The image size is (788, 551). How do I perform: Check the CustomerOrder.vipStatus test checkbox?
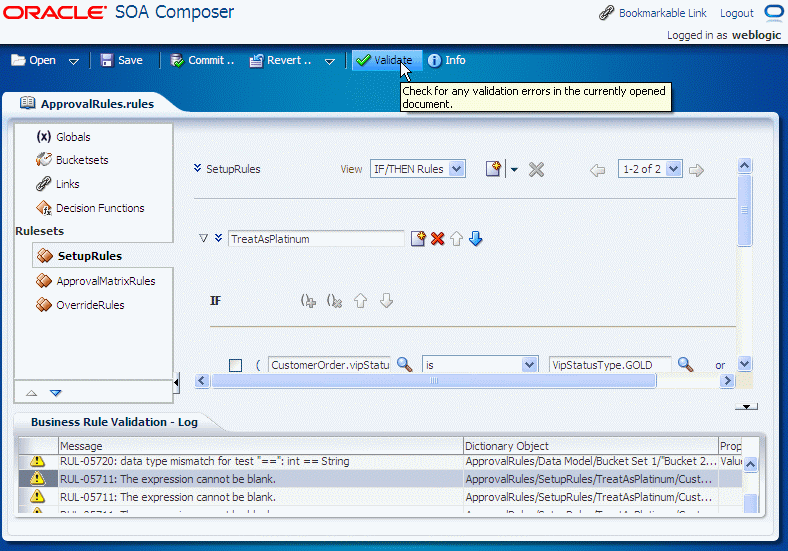235,365
